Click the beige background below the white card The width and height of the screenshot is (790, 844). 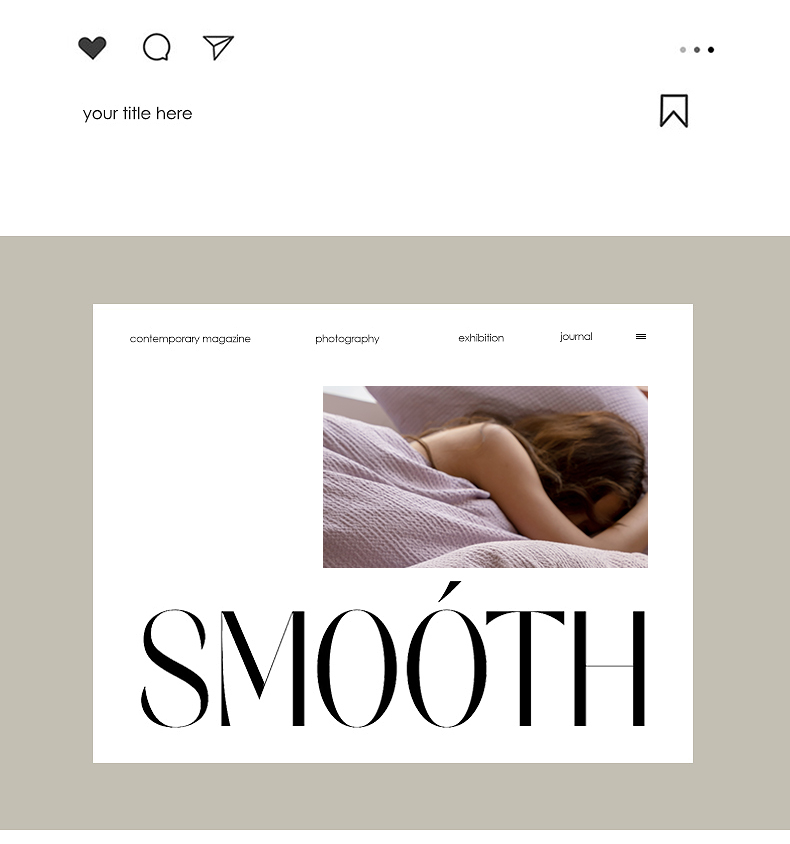coord(395,796)
